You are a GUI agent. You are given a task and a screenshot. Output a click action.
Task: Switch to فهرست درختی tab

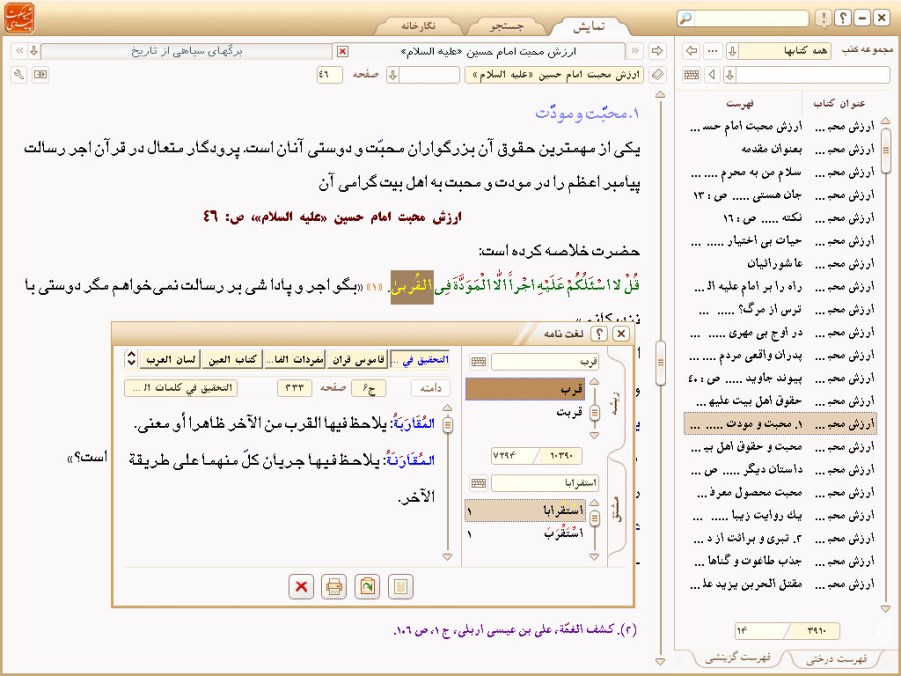tap(836, 659)
